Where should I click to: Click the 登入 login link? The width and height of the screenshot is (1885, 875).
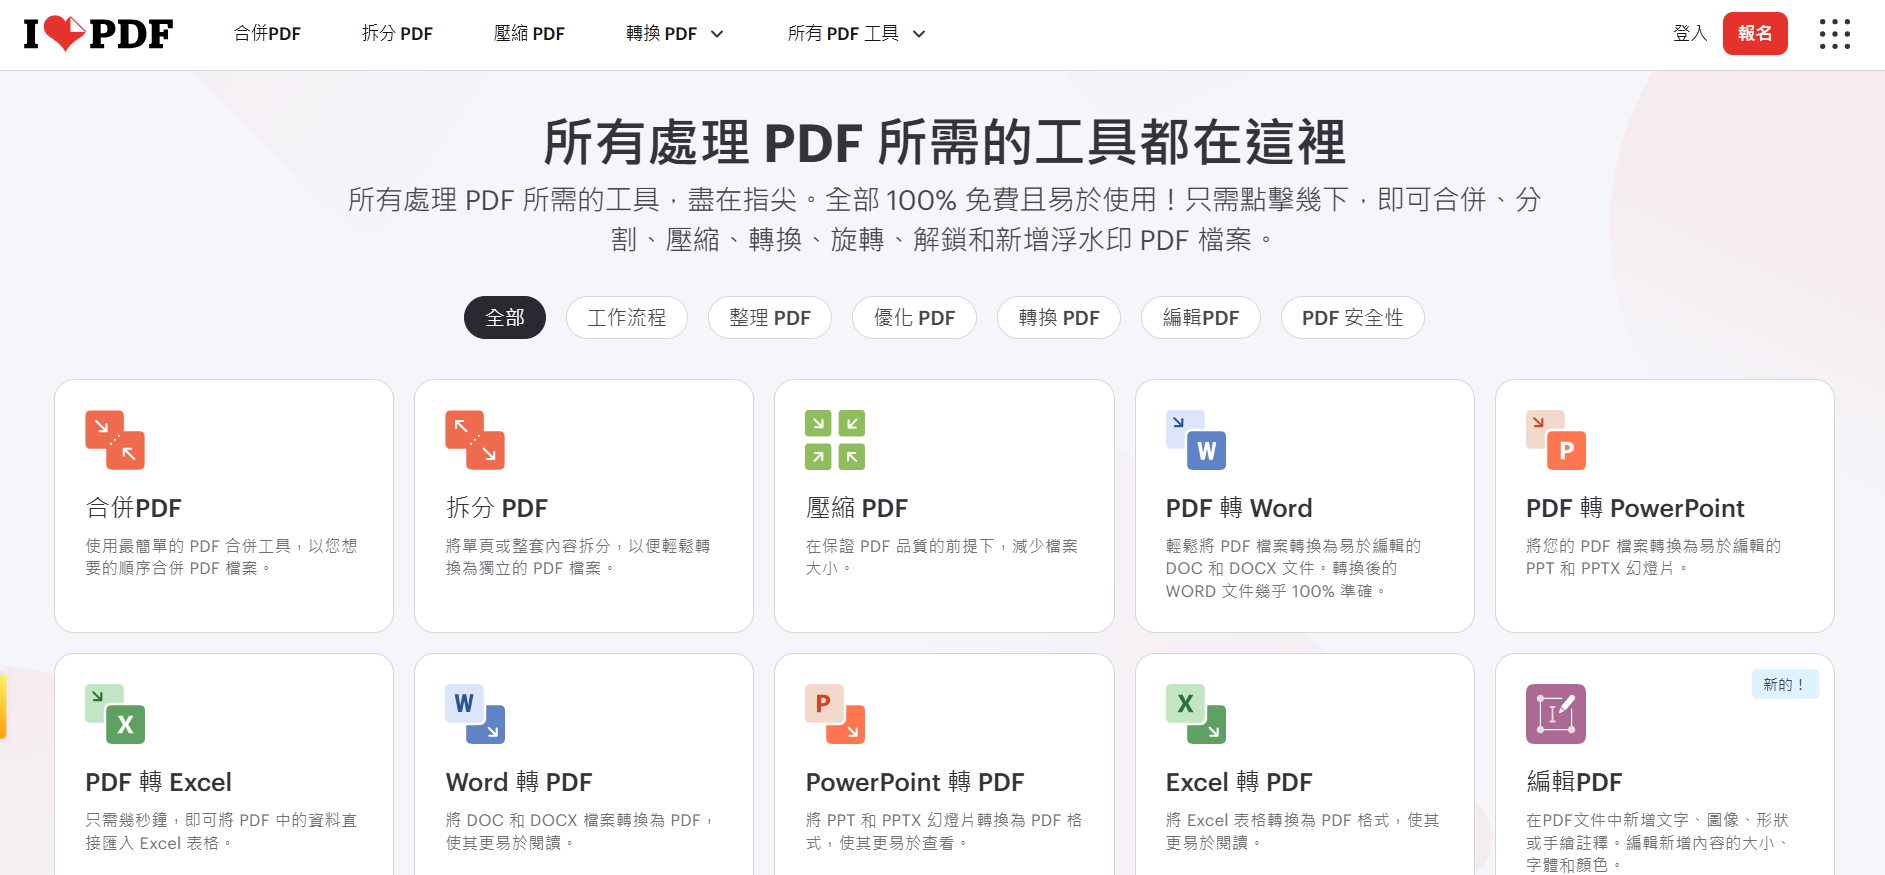click(x=1690, y=34)
